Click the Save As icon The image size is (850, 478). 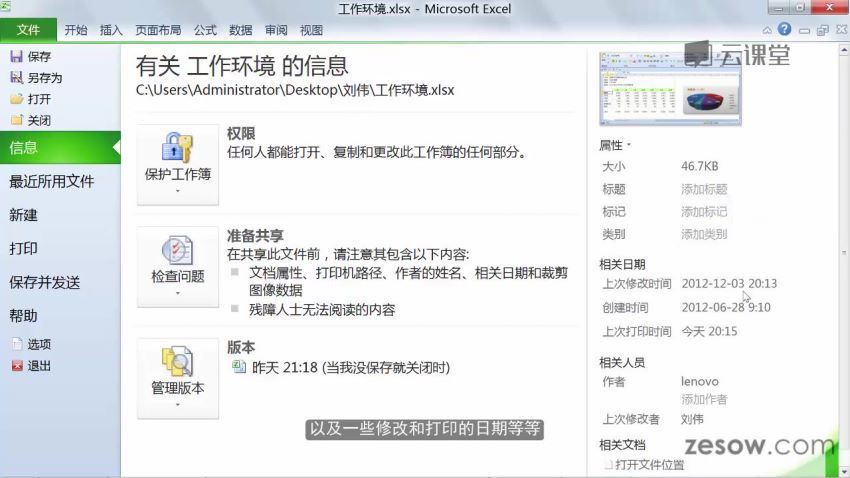tap(16, 77)
